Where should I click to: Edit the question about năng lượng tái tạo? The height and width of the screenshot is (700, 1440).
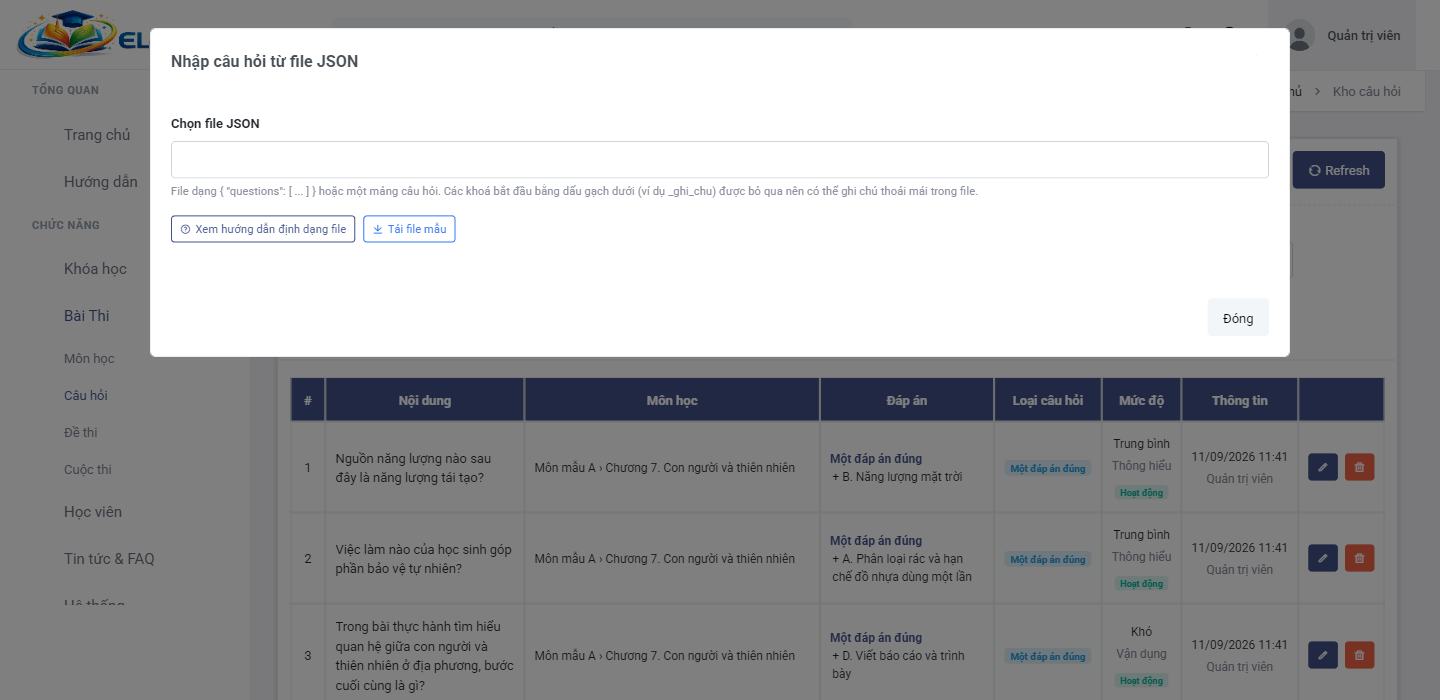coord(1323,467)
